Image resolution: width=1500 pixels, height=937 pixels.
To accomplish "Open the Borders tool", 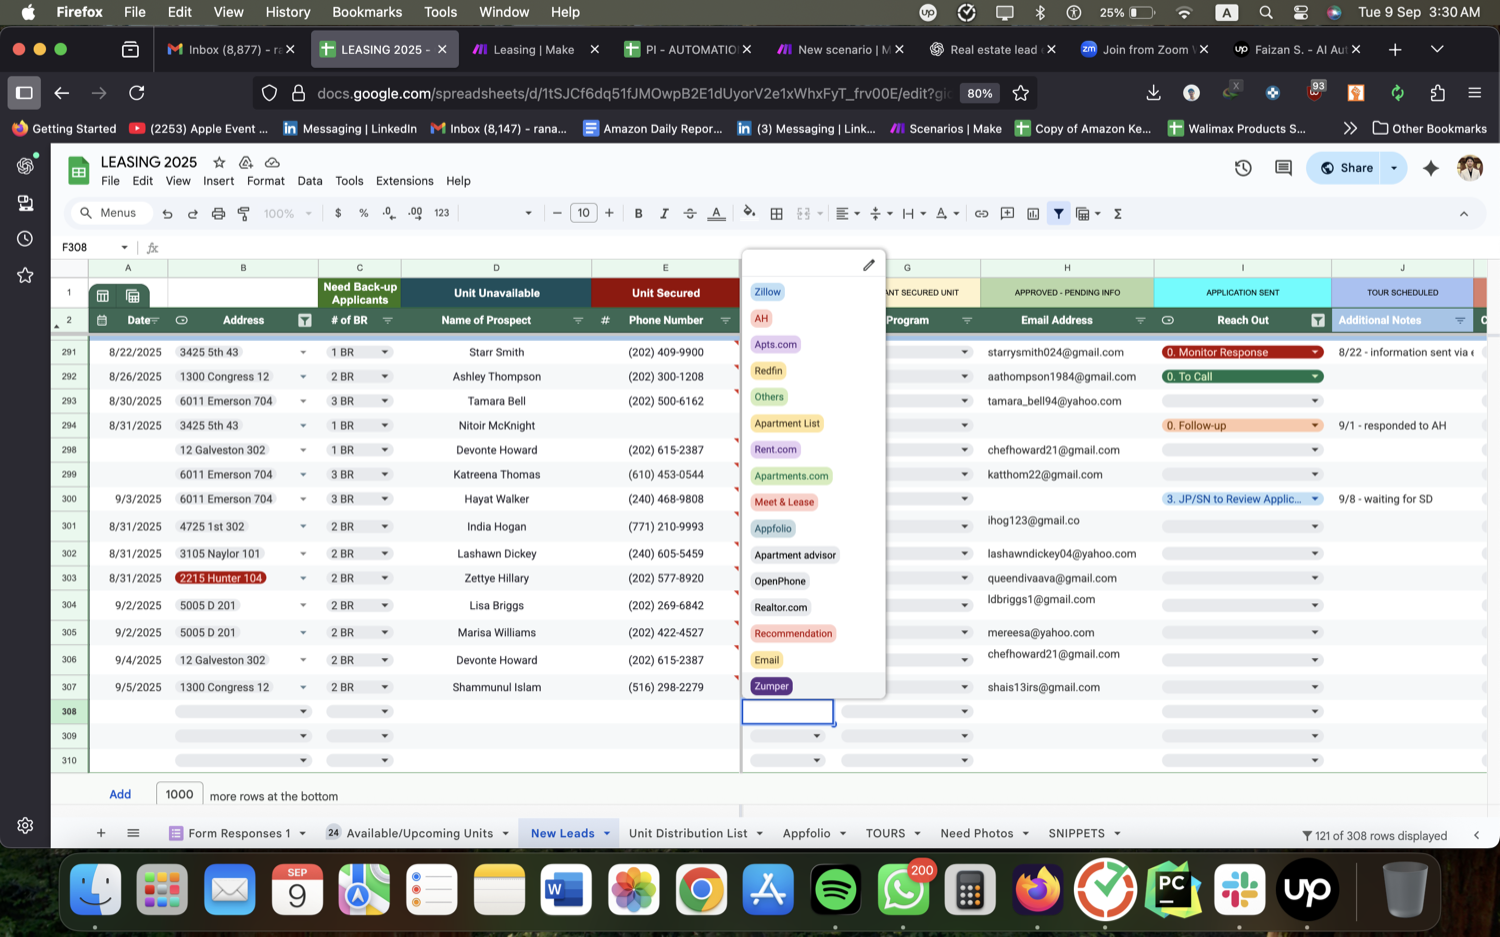I will [776, 213].
